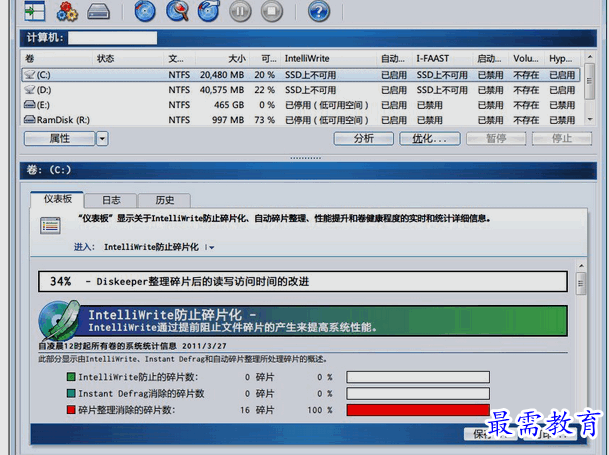Click the disc with arrow optimize icon
The height and width of the screenshot is (455, 609).
pos(209,10)
